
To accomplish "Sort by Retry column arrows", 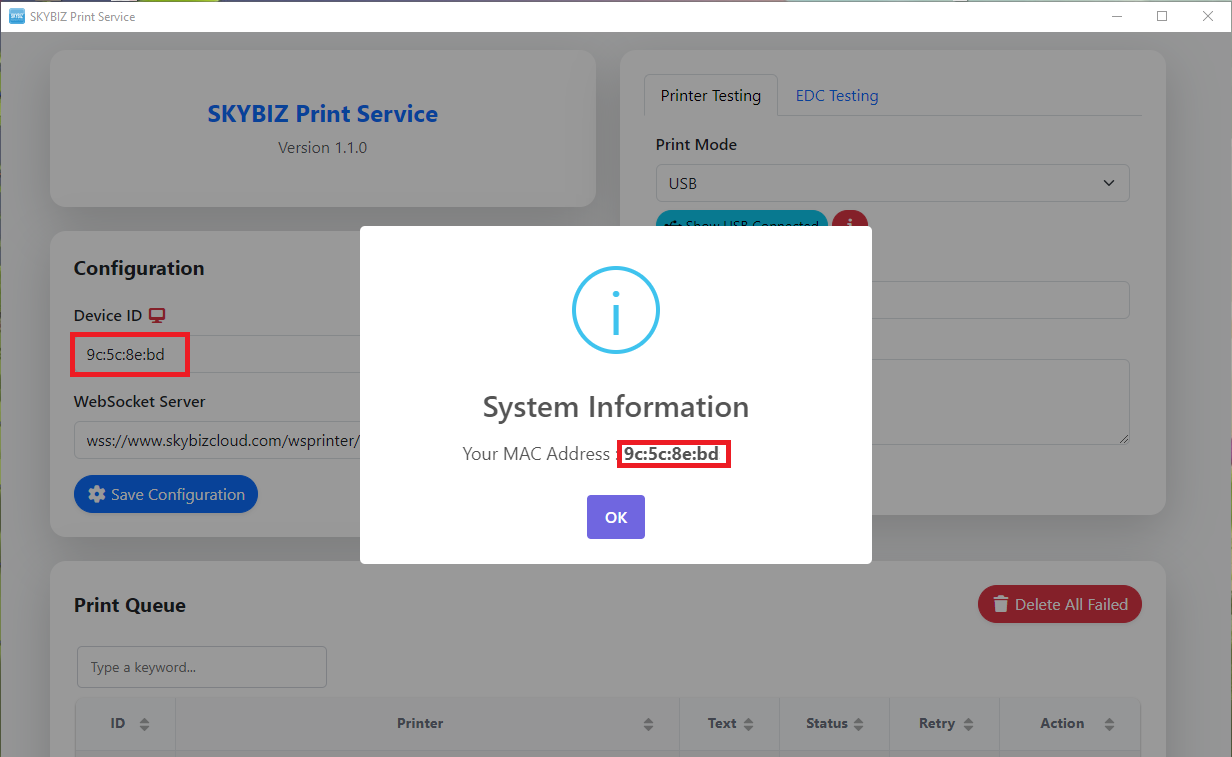I will (969, 724).
